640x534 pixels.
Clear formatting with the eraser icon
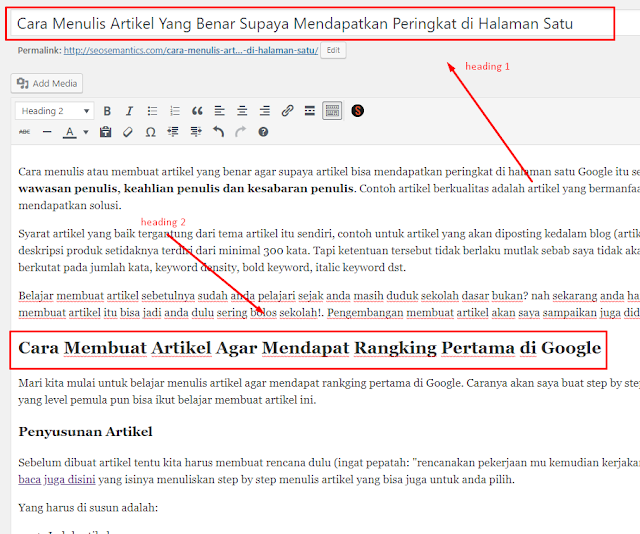[x=128, y=132]
